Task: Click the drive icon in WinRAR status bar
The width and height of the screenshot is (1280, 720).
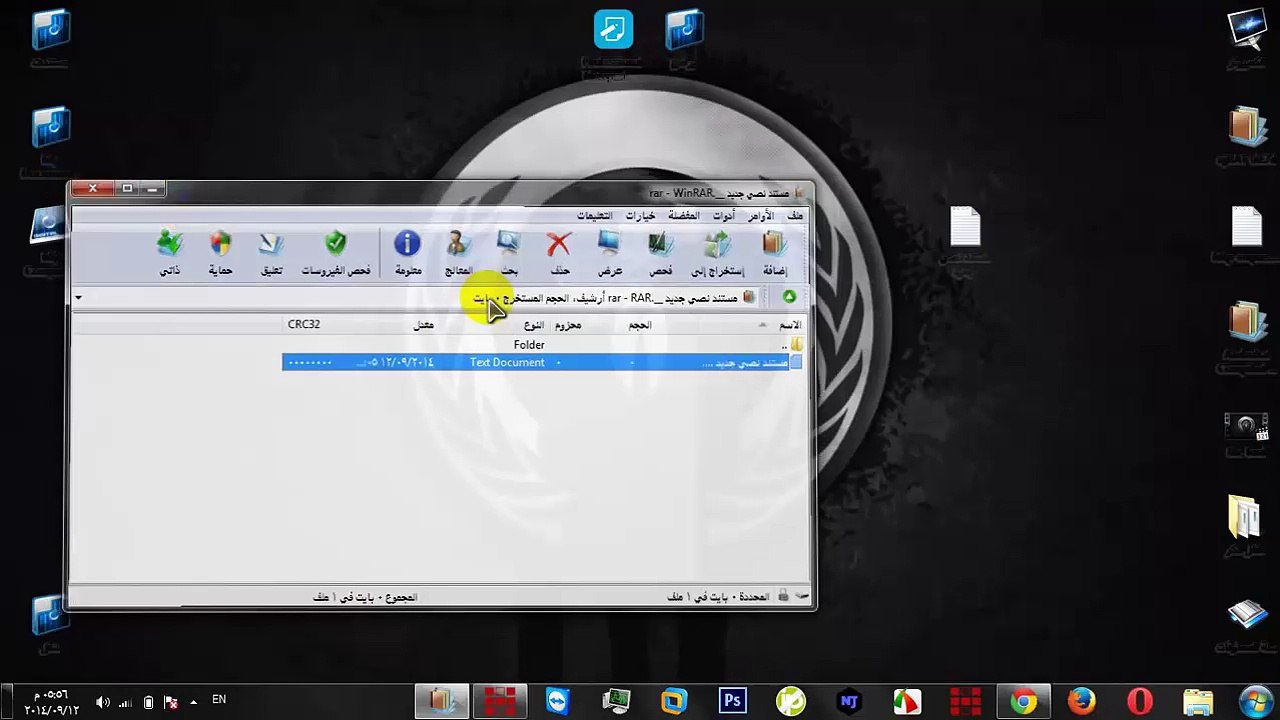Action: pos(800,597)
